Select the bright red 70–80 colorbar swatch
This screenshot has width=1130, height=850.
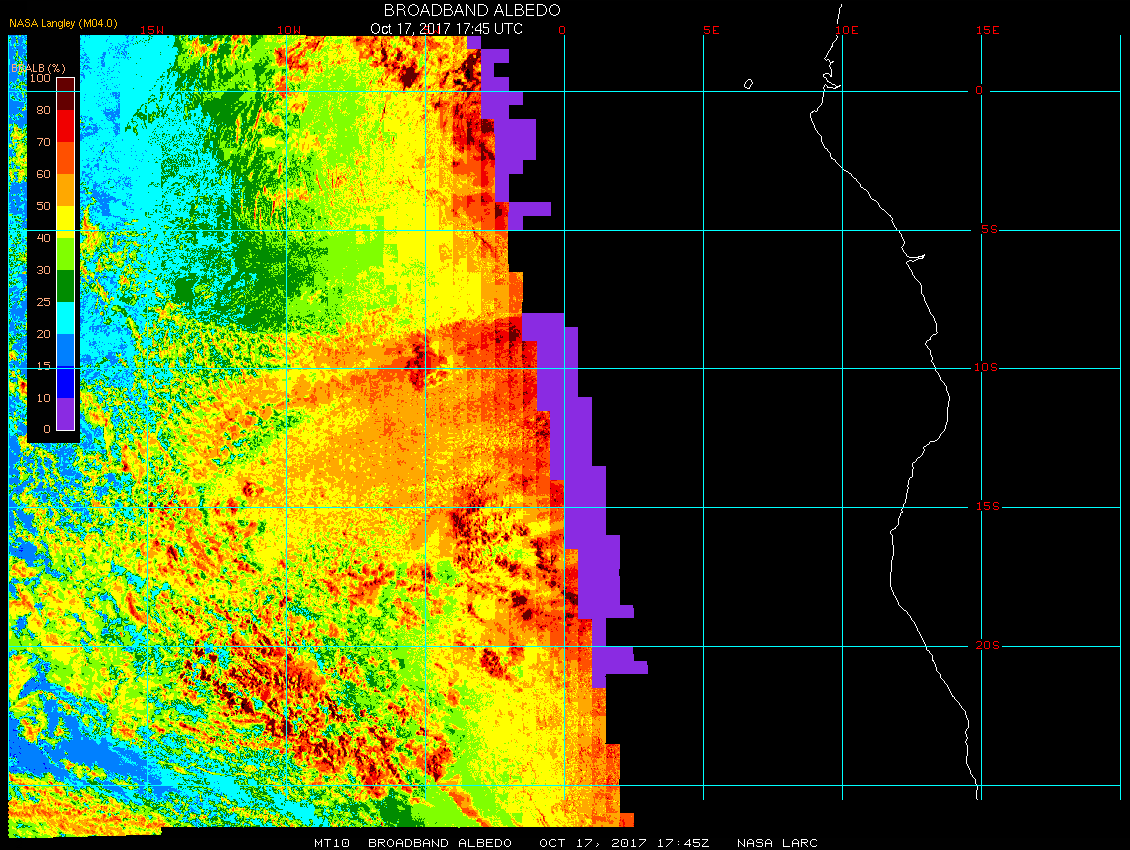pos(66,126)
